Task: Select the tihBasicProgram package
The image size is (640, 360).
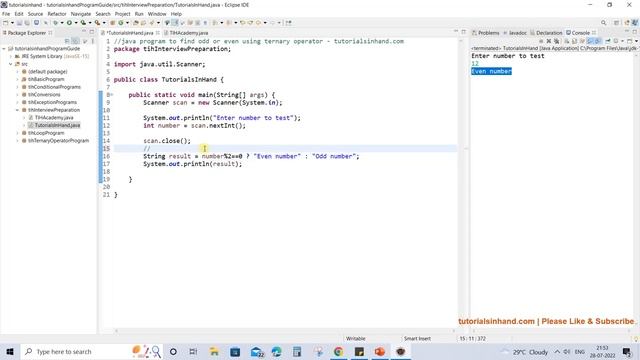Action: point(46,79)
